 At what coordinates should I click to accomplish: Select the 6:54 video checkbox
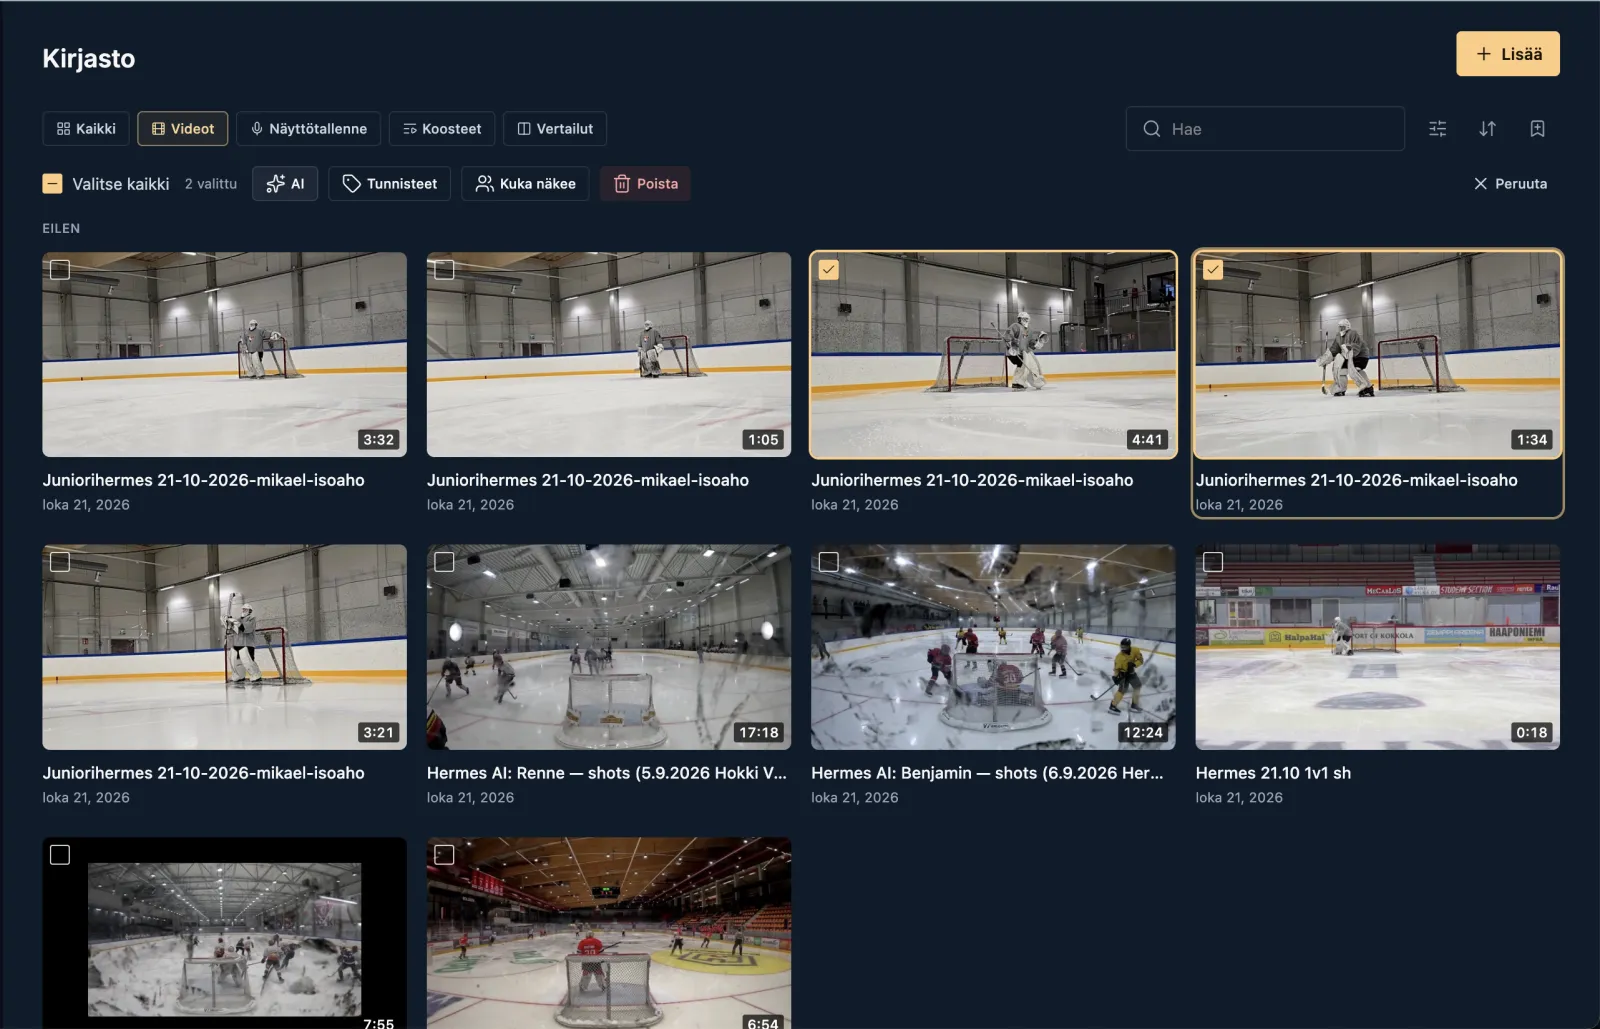click(444, 855)
